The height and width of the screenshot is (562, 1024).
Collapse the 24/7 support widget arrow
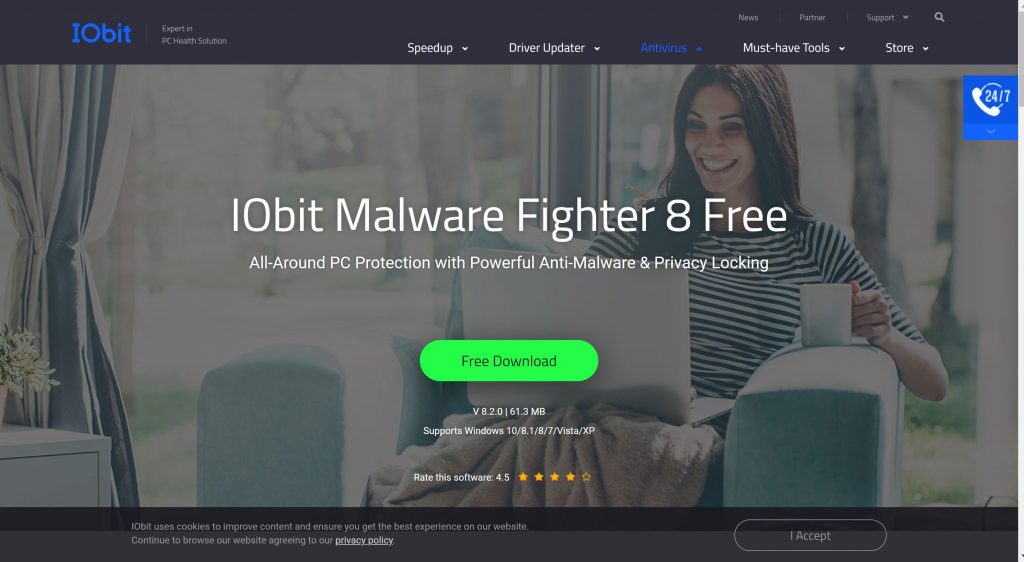coord(990,132)
